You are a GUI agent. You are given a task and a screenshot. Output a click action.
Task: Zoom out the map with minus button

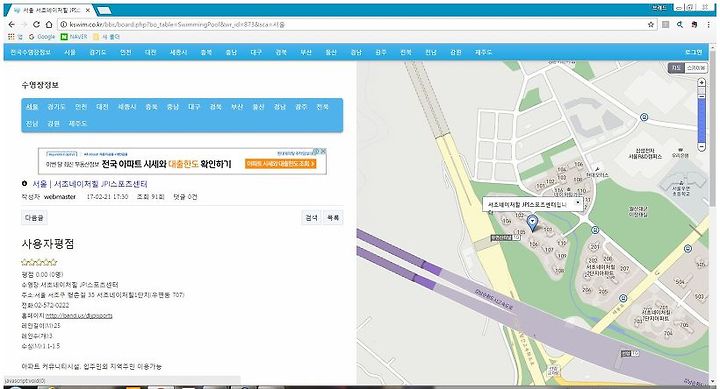coord(701,147)
